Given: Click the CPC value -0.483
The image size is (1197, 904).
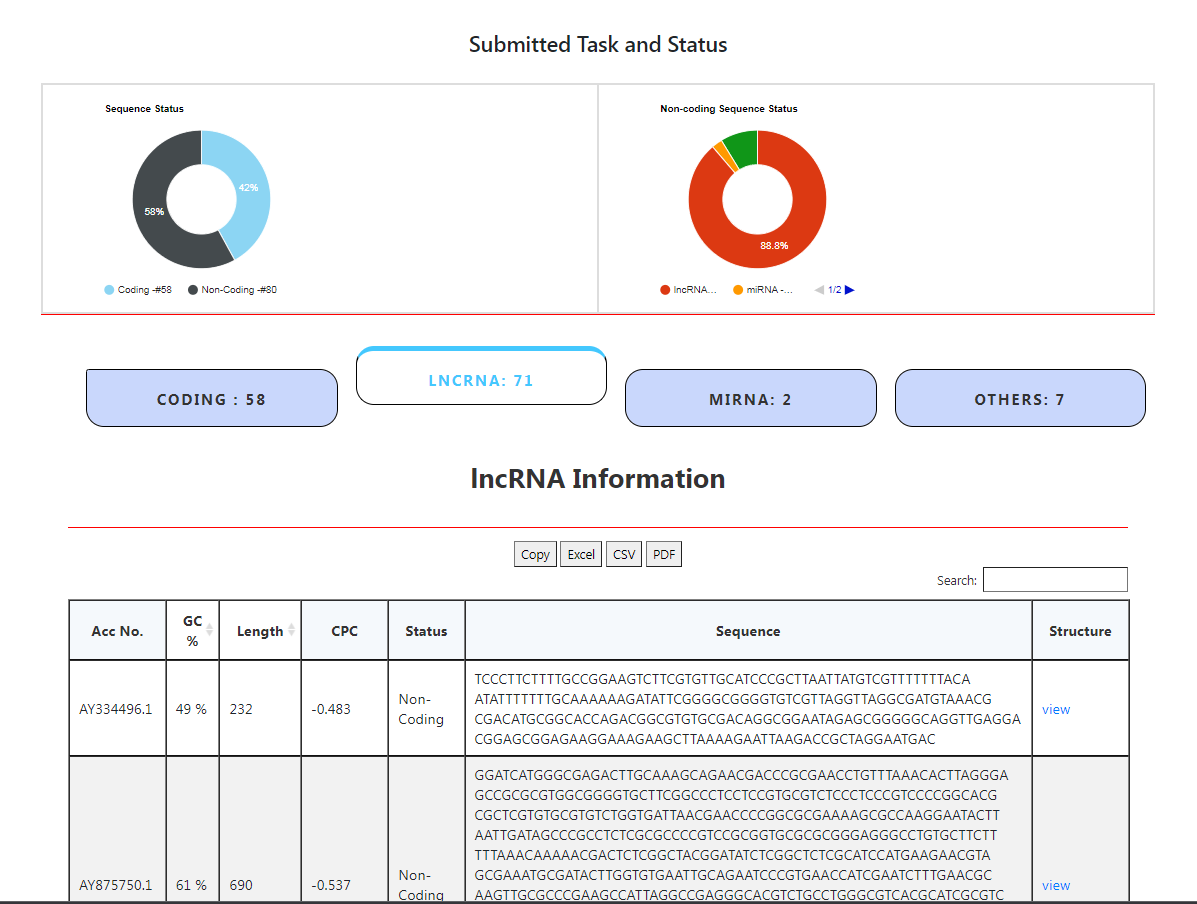Looking at the screenshot, I should tap(331, 709).
